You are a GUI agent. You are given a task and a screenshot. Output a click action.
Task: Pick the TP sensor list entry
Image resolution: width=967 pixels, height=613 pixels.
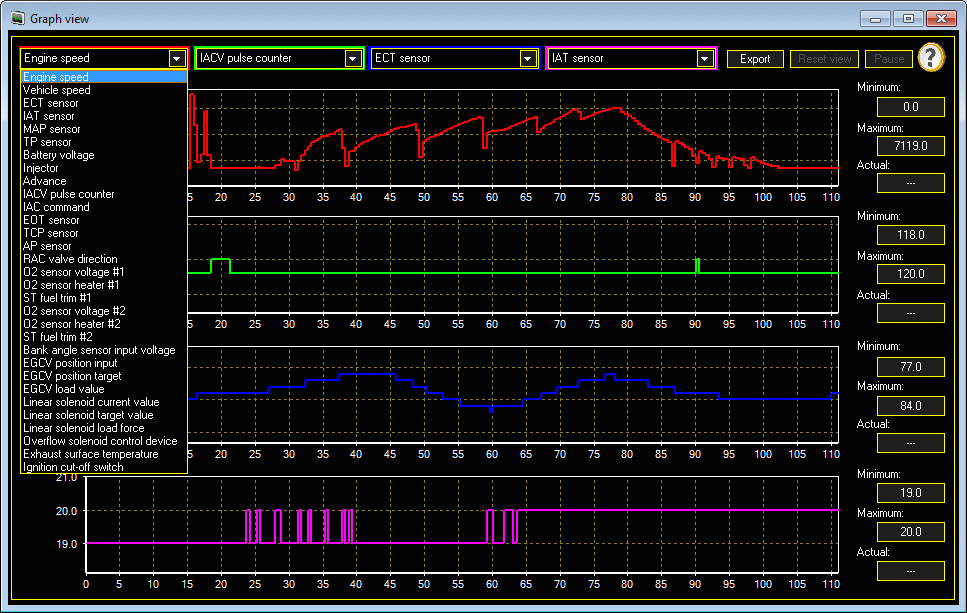tap(48, 142)
